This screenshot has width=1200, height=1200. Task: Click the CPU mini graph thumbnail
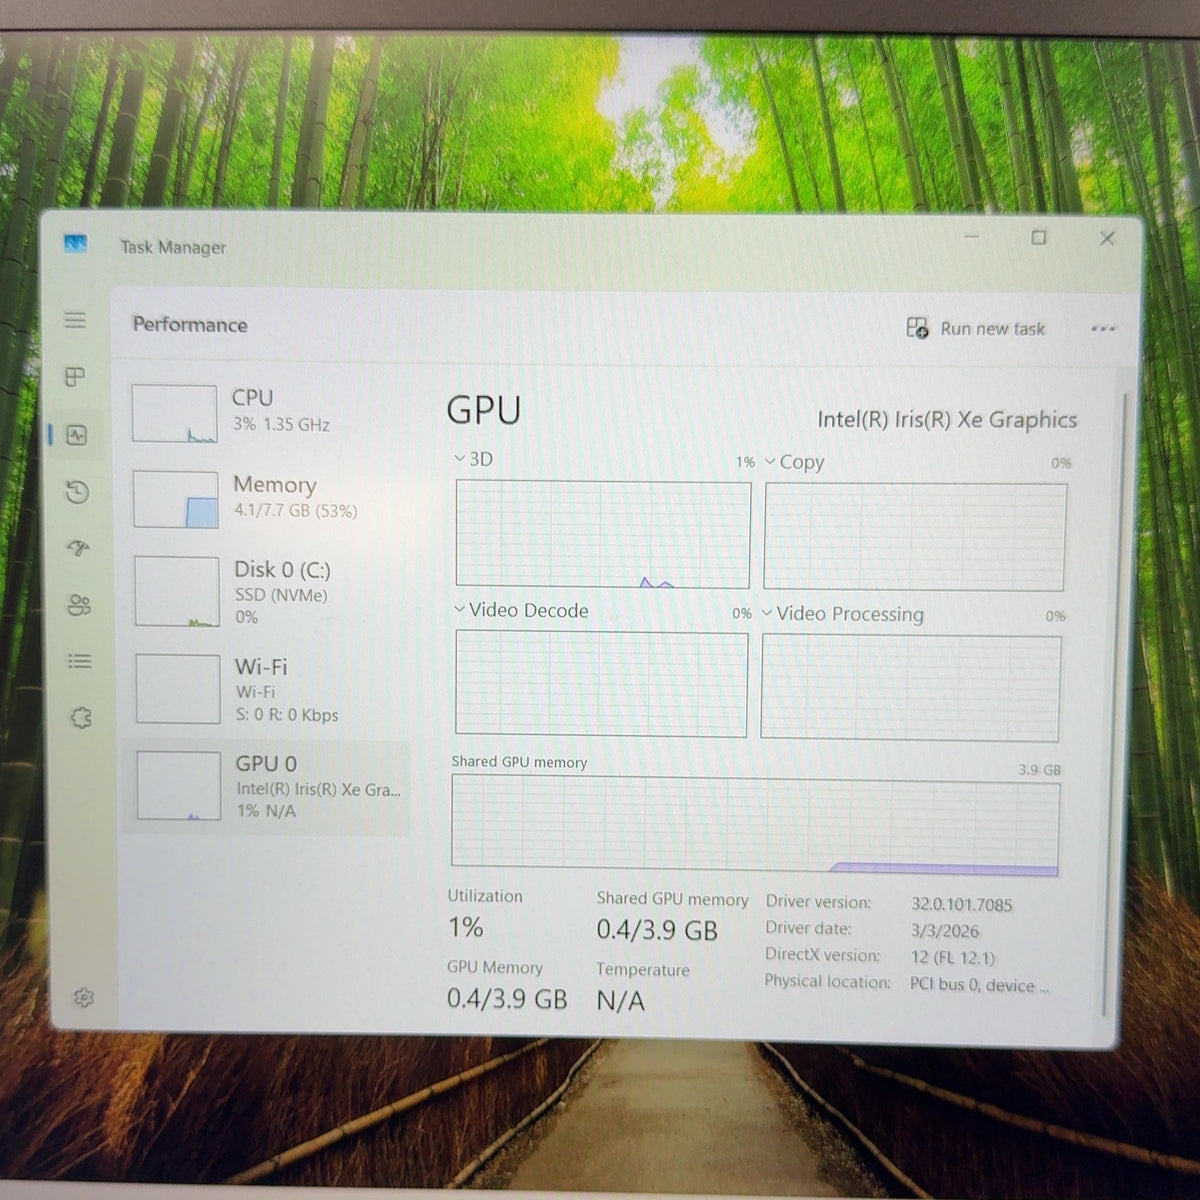tap(175, 413)
